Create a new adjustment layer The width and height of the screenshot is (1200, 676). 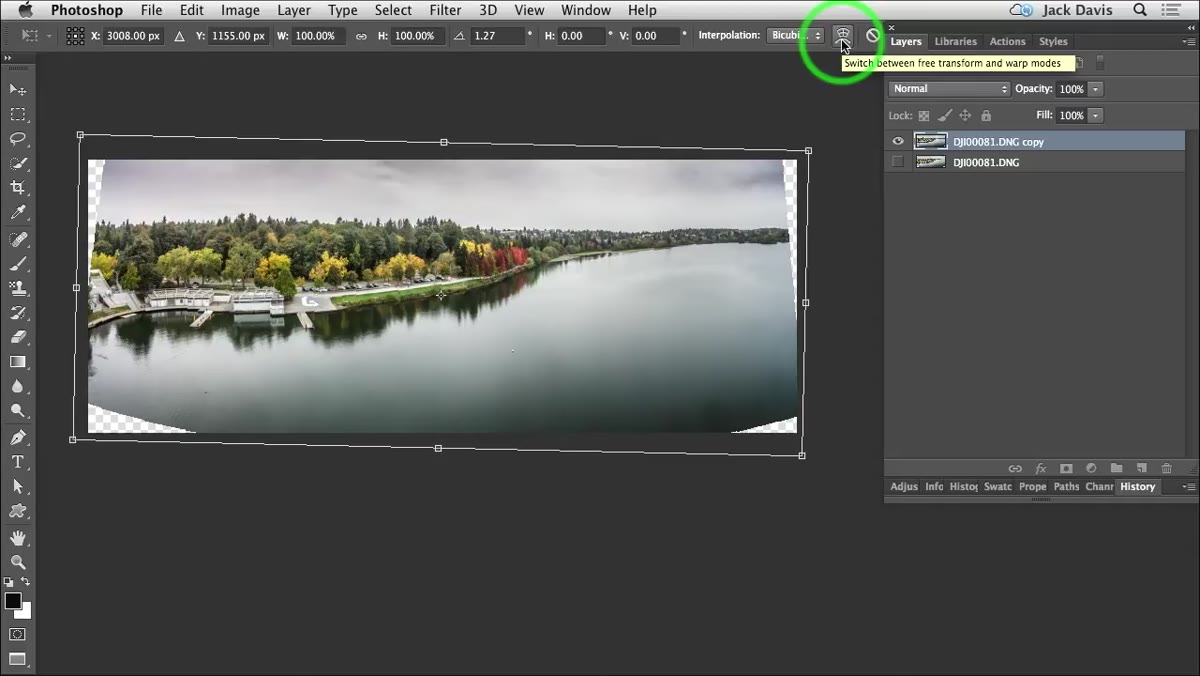point(1091,468)
